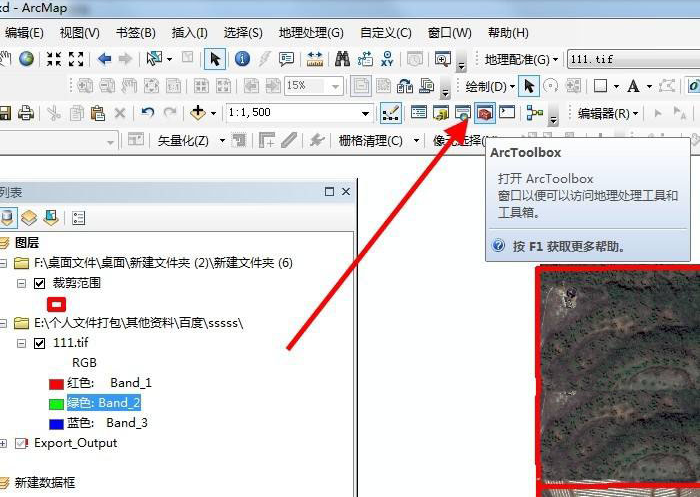The image size is (700, 497).
Task: Open the Go To XY tool
Action: coord(387,59)
